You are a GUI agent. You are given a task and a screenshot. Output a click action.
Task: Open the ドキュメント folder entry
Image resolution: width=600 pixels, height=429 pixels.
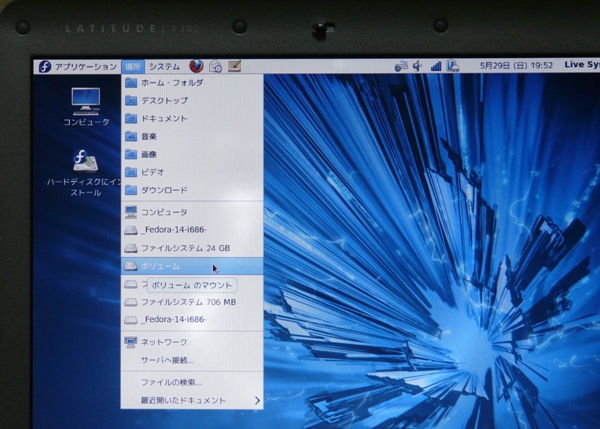click(163, 119)
